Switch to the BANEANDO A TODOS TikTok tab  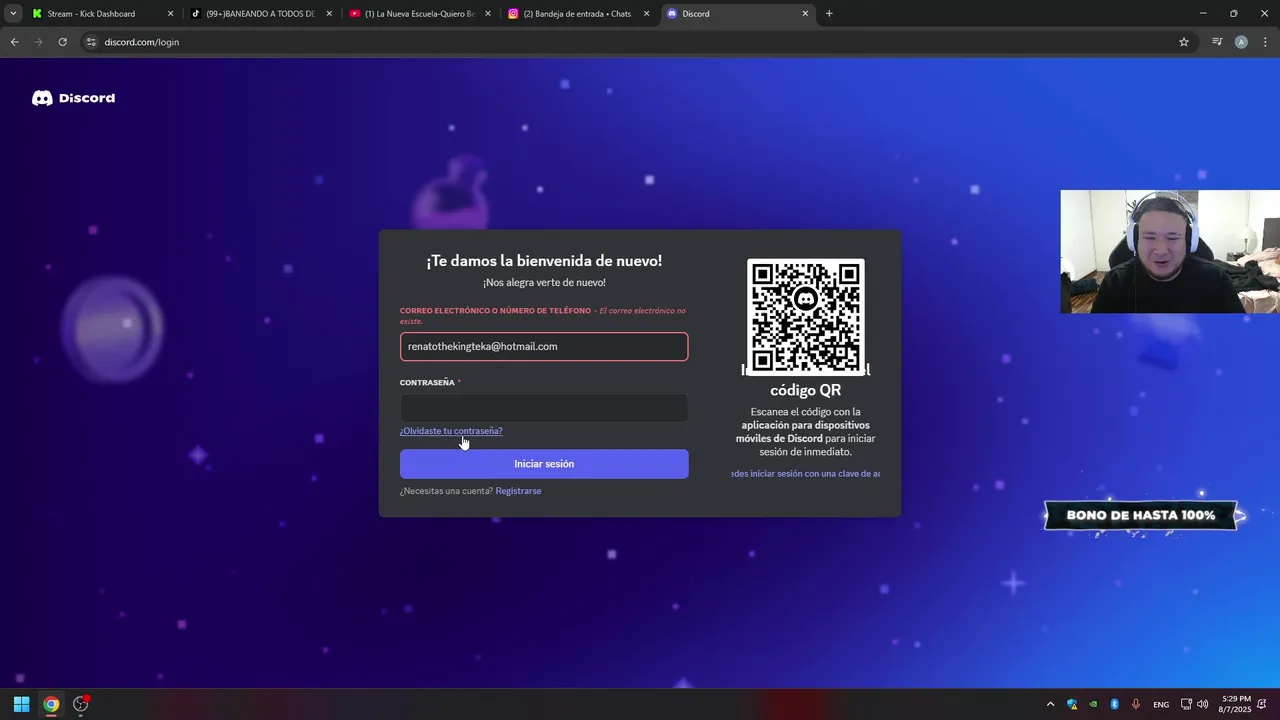pos(261,14)
